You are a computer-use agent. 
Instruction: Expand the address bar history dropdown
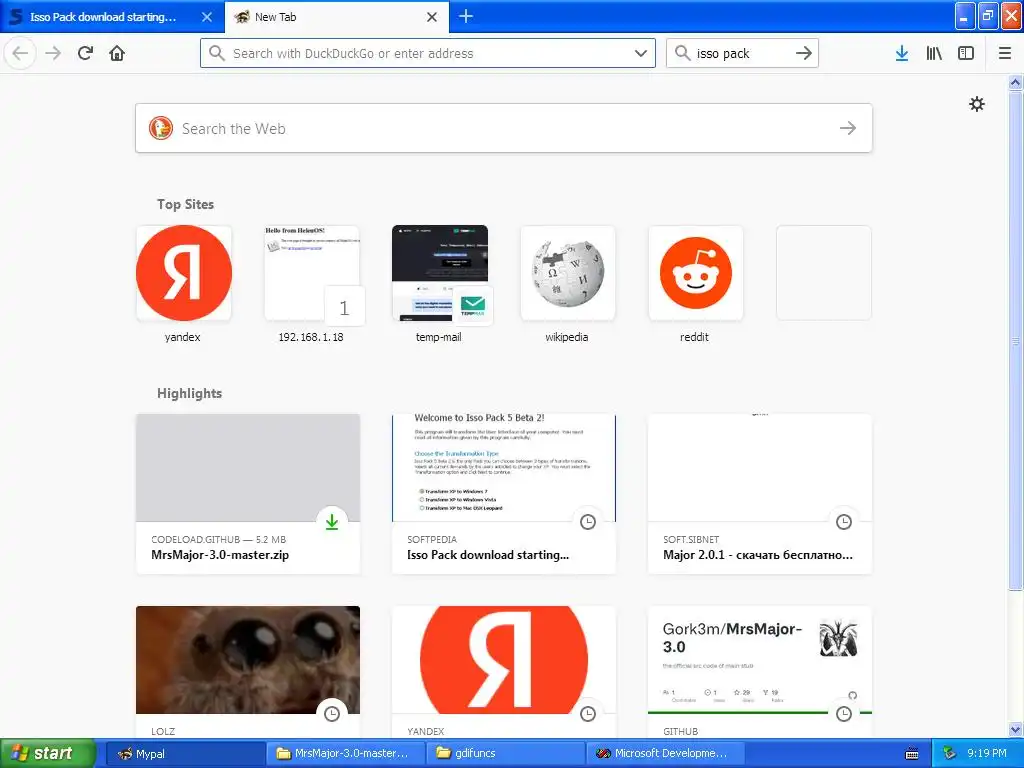click(641, 53)
